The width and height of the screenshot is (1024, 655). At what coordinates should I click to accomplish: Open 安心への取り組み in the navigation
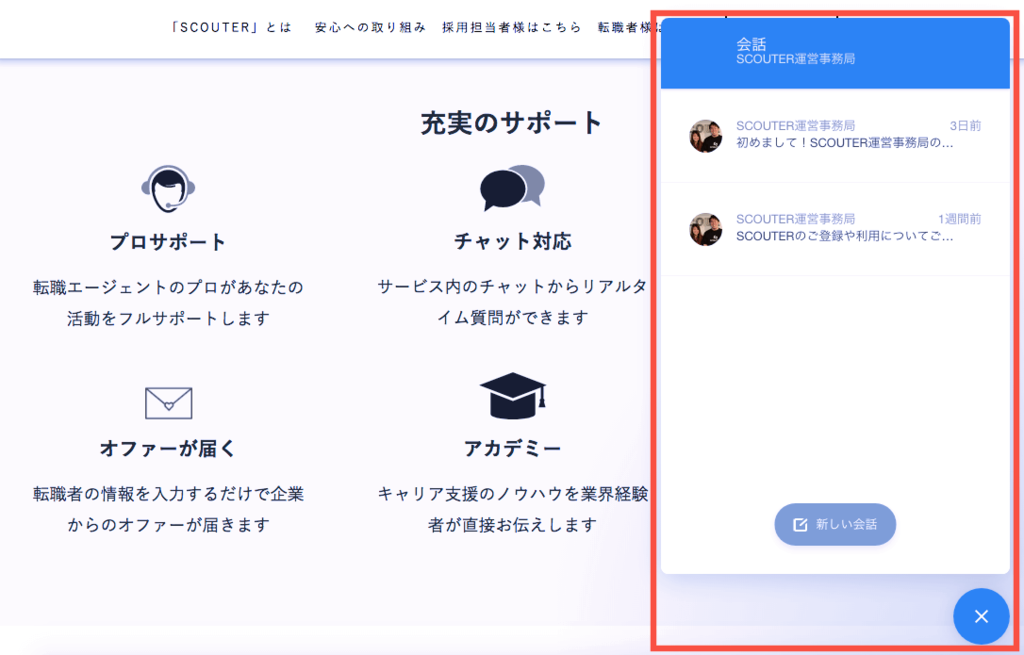370,27
